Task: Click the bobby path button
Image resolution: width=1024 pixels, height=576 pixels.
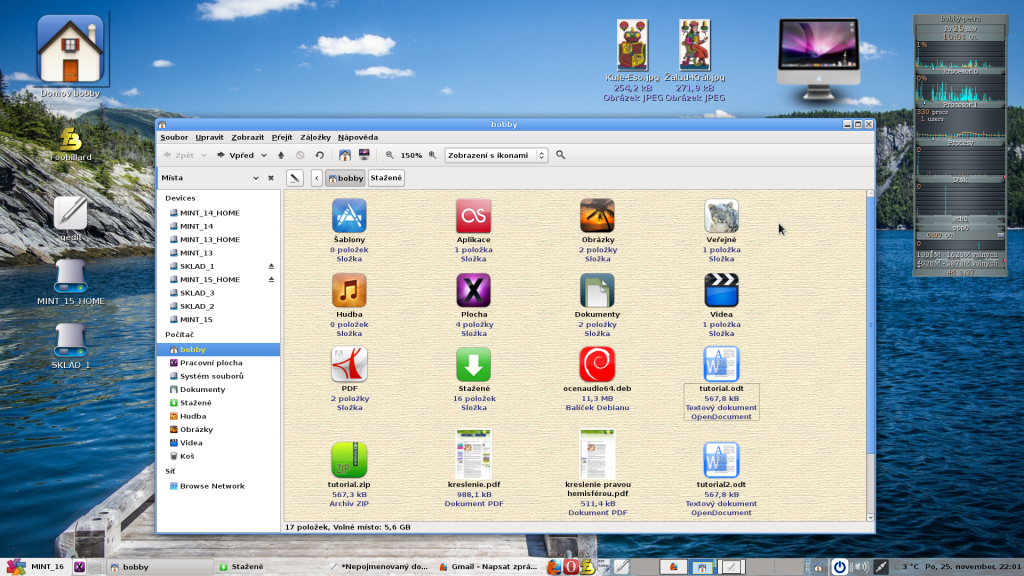Action: pyautogui.click(x=345, y=178)
